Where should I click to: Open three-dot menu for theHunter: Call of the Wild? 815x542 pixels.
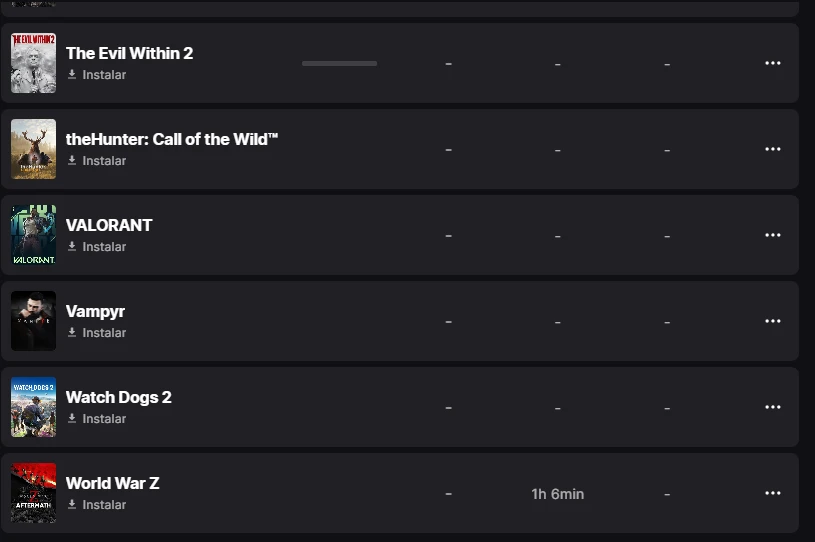coord(772,149)
